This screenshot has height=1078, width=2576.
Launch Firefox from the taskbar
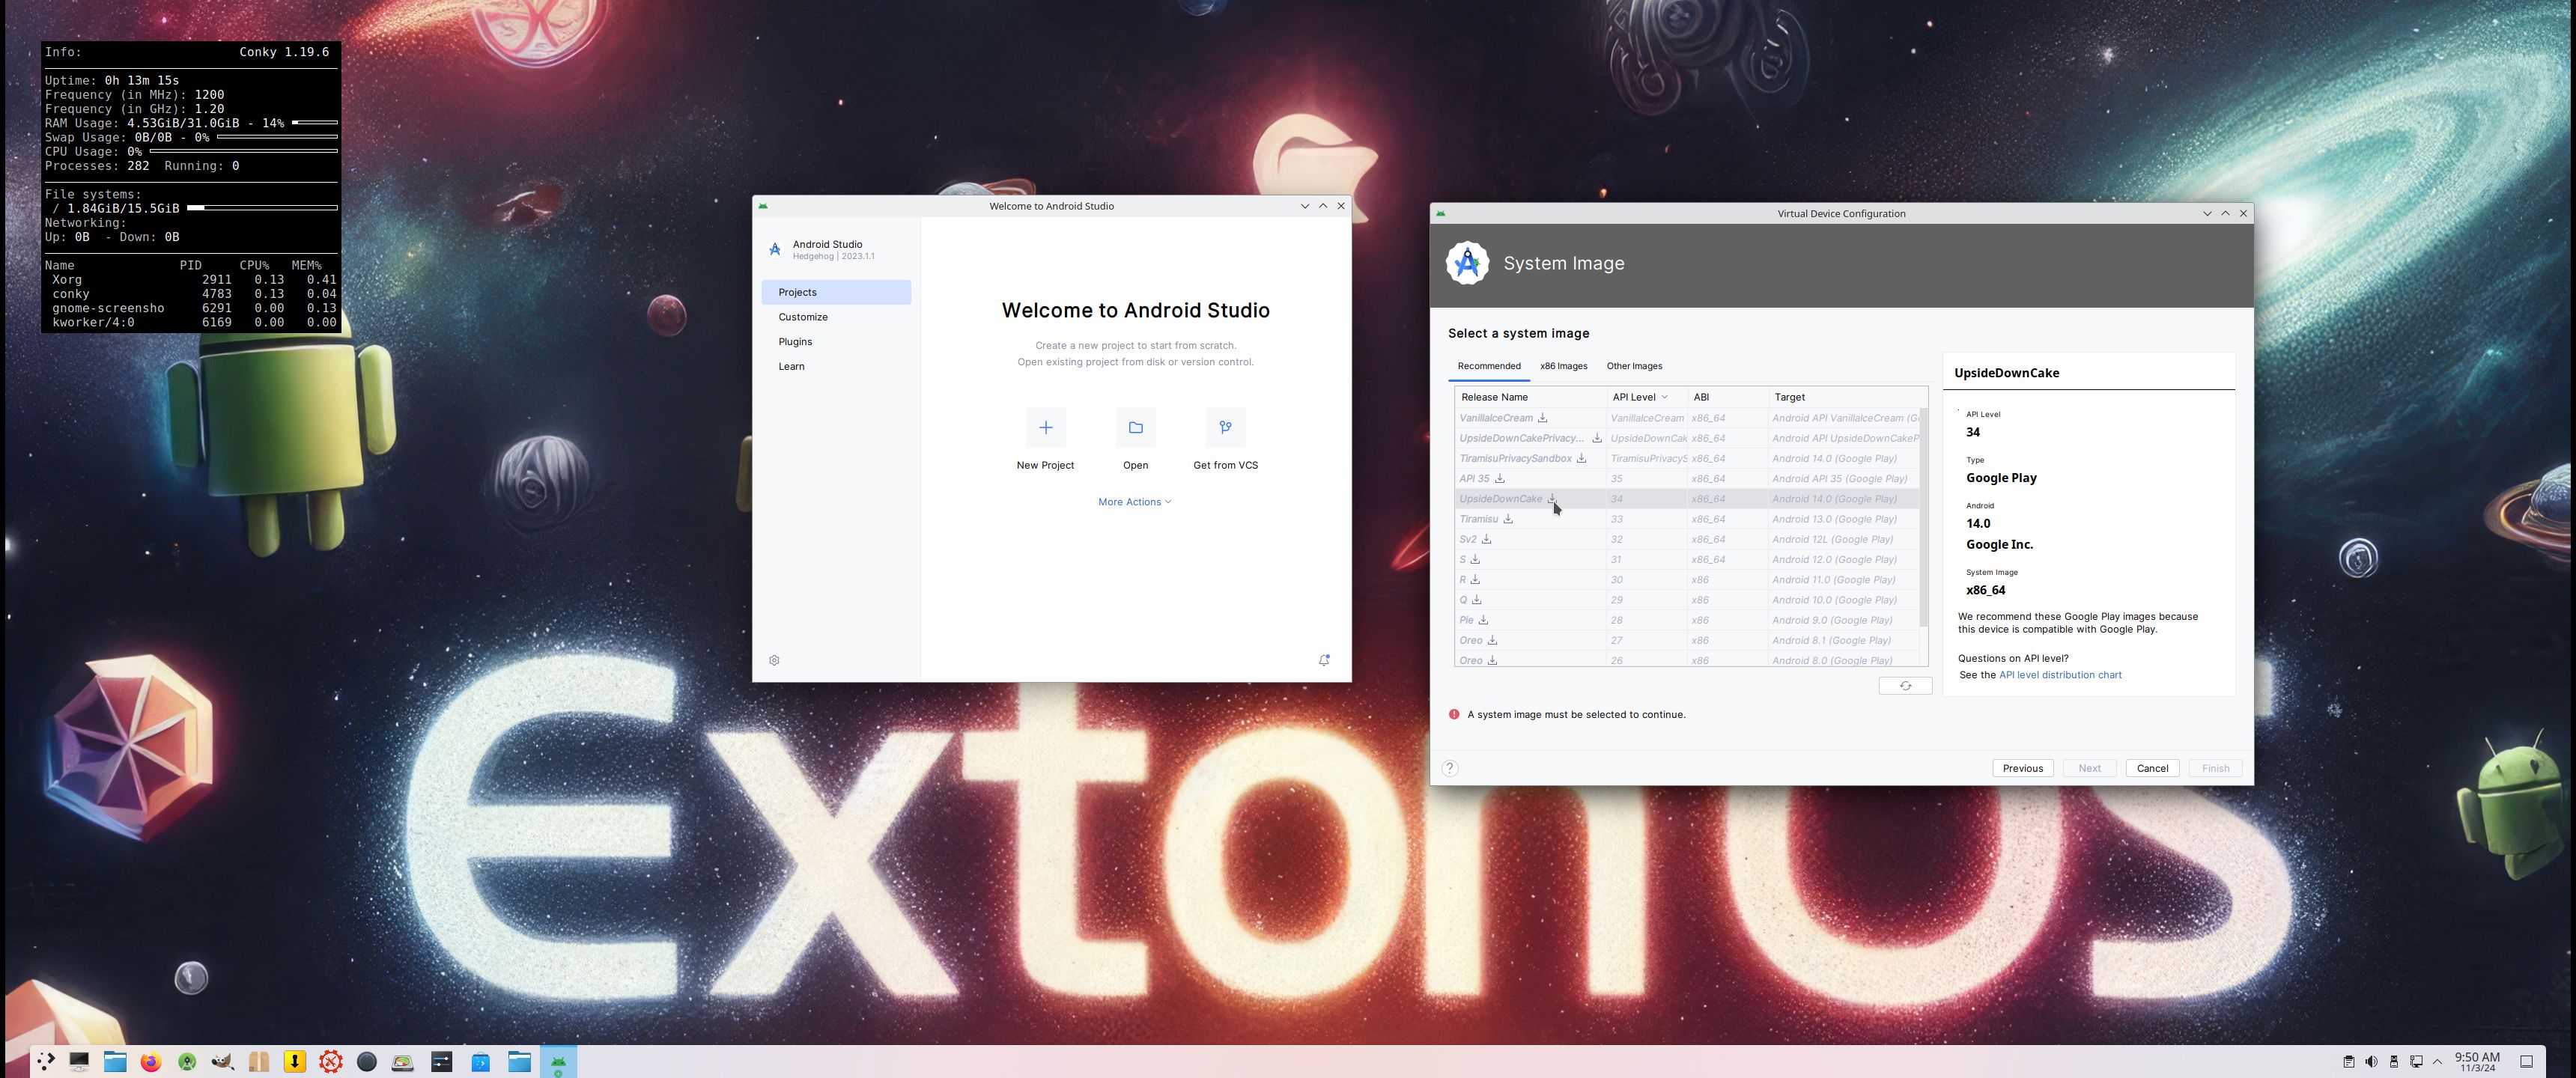point(151,1062)
